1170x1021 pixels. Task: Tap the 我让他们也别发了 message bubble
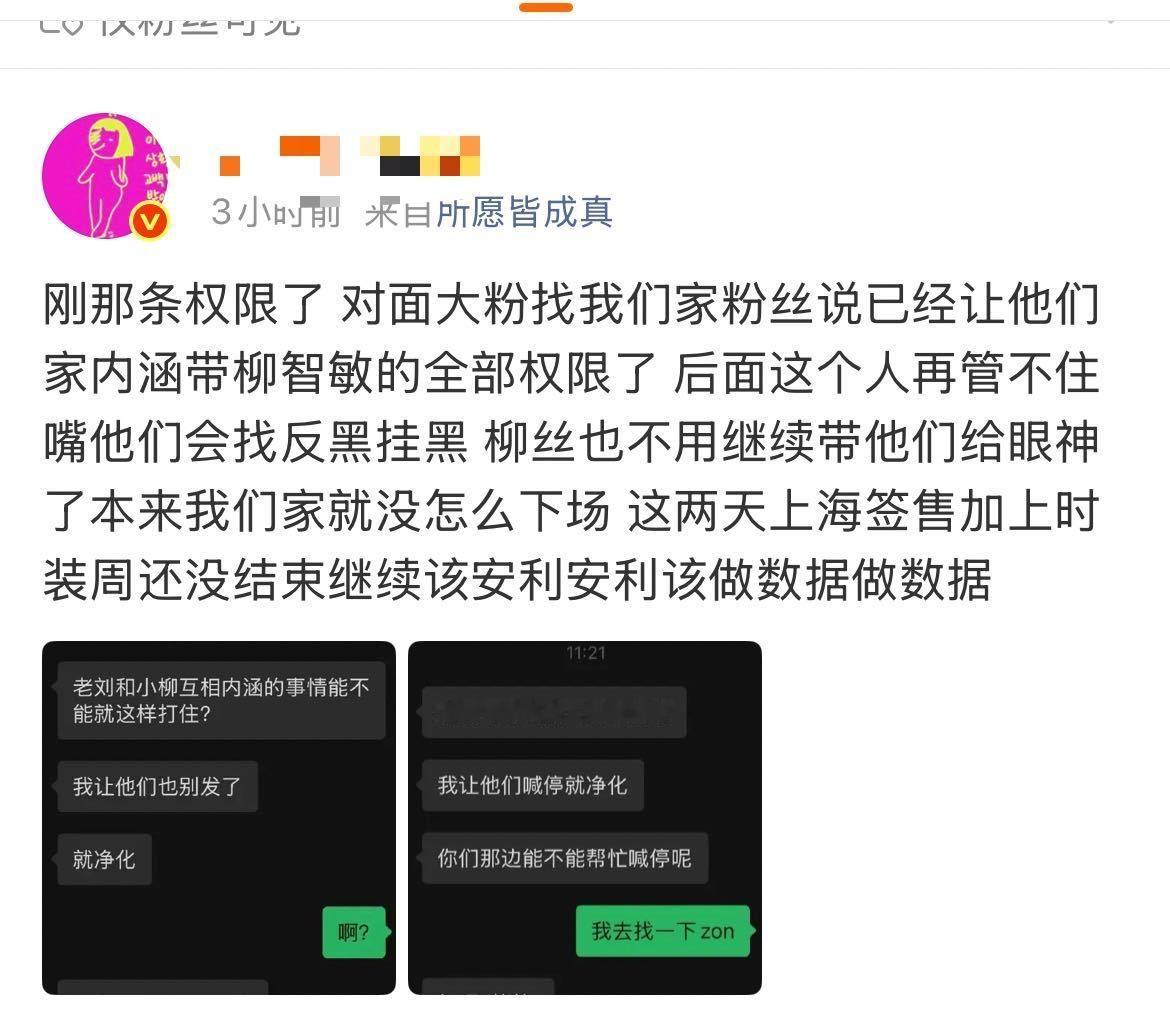click(157, 787)
